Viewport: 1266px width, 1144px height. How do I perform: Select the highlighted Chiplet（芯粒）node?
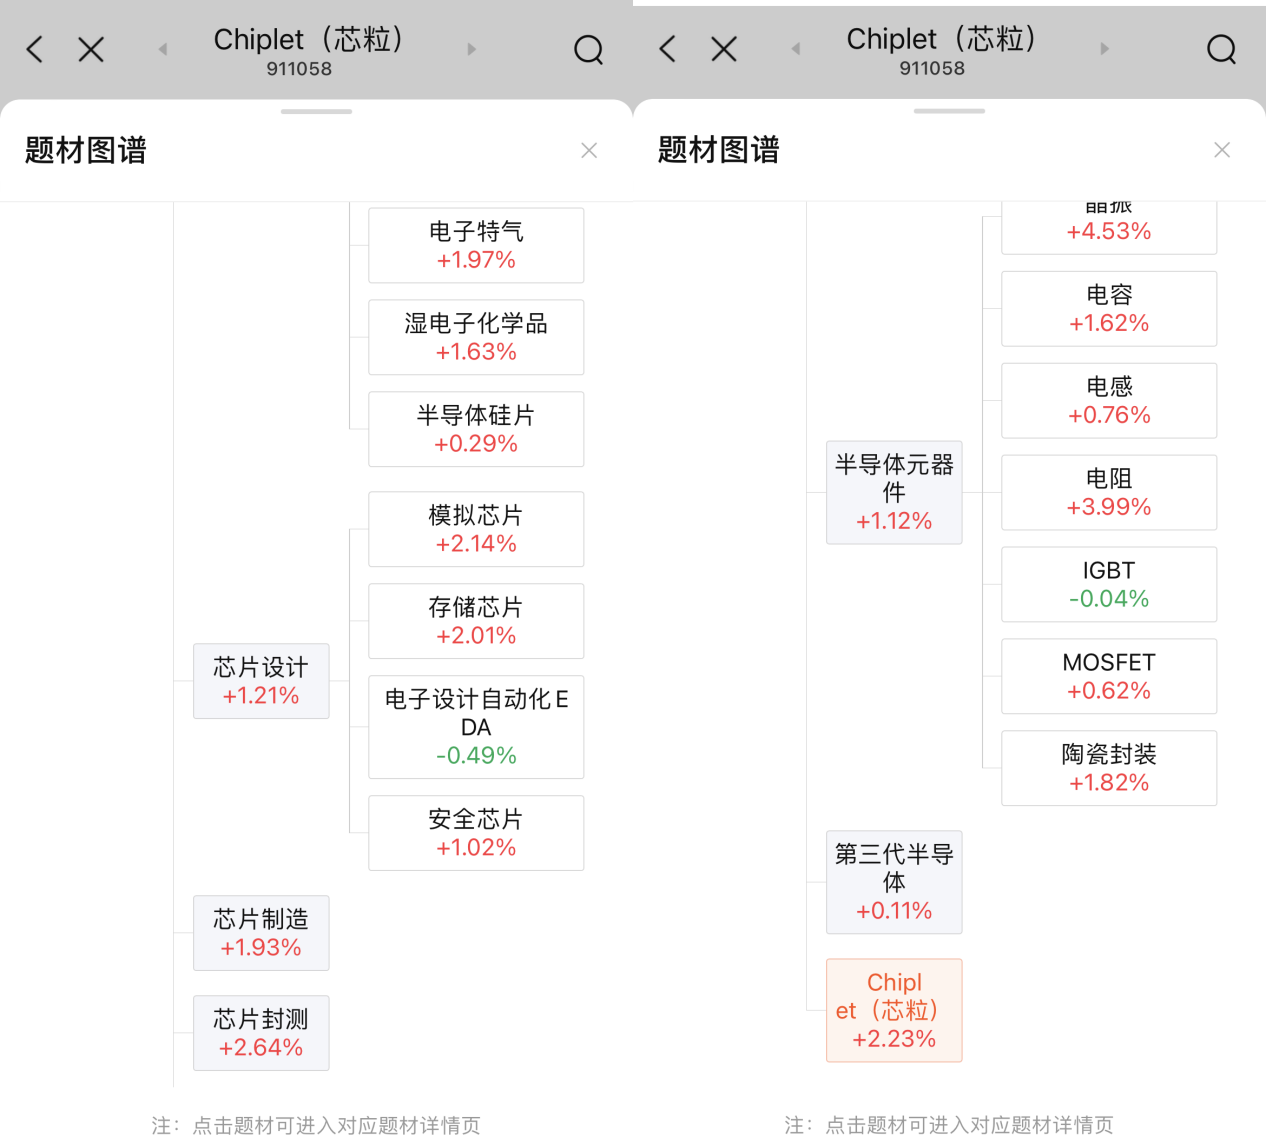tap(894, 1010)
